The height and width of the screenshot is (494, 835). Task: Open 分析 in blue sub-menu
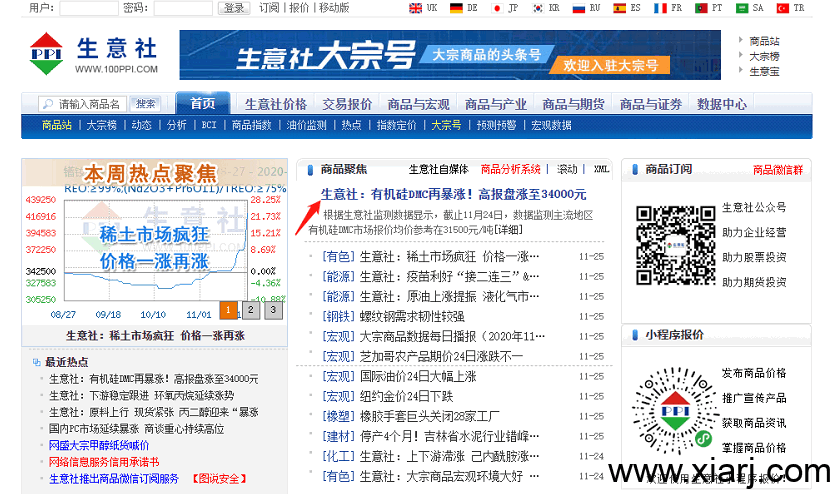click(x=176, y=125)
